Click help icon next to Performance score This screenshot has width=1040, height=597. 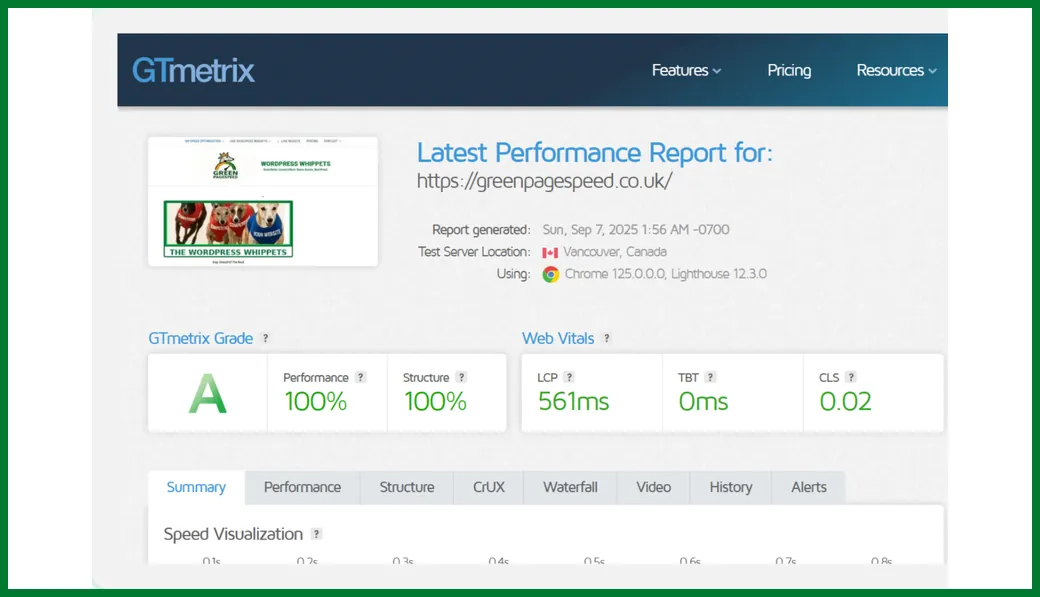coord(361,377)
